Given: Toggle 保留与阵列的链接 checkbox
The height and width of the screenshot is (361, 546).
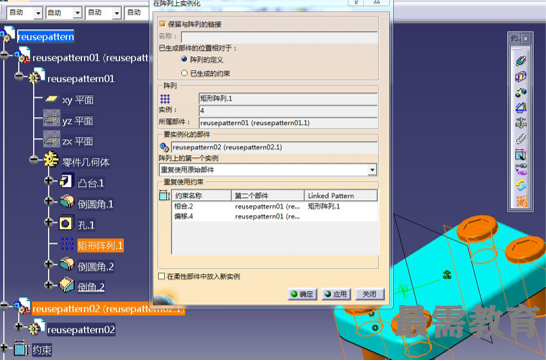Looking at the screenshot, I should pyautogui.click(x=162, y=24).
